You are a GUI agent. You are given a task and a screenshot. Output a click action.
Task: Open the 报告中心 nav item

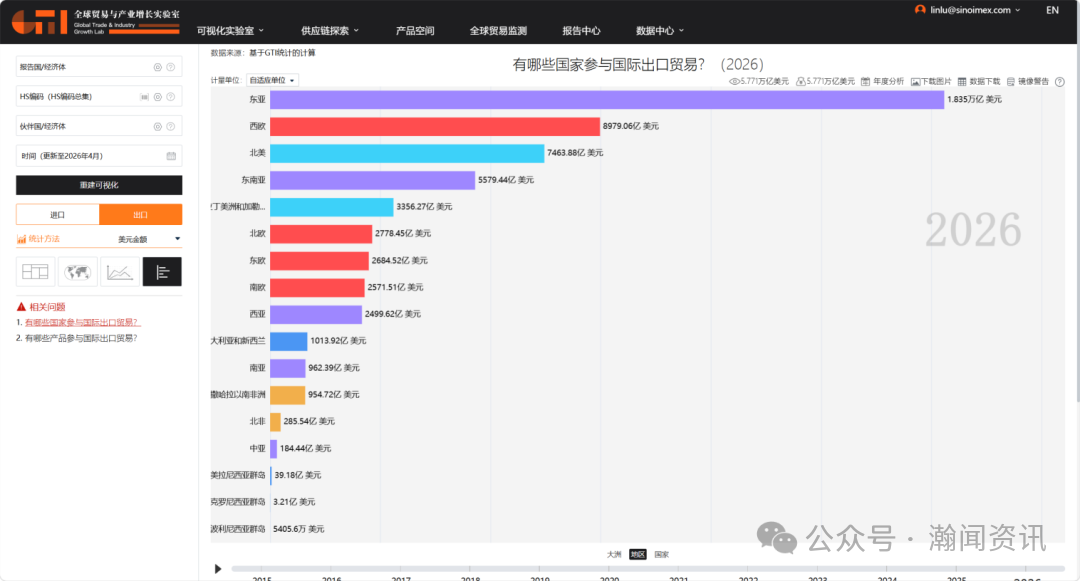pos(581,30)
